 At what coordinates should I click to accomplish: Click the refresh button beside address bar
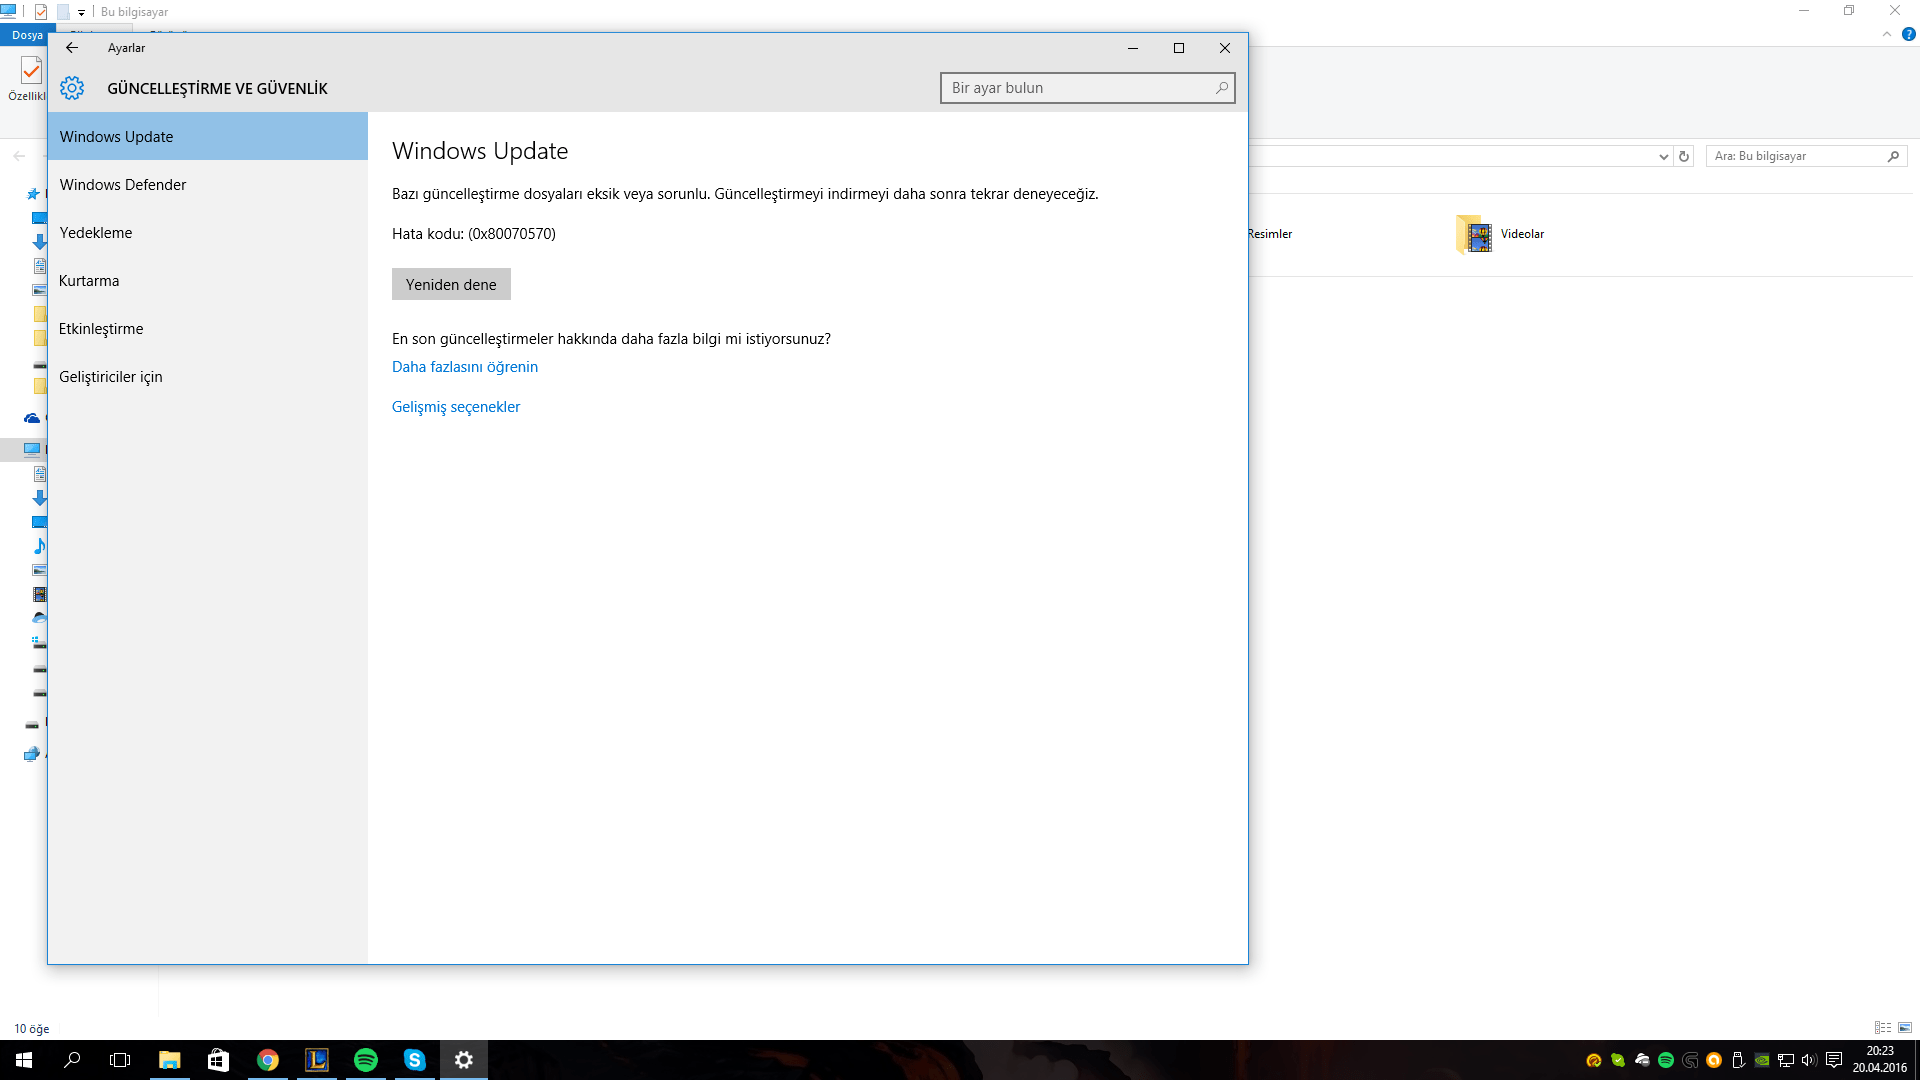1684,156
